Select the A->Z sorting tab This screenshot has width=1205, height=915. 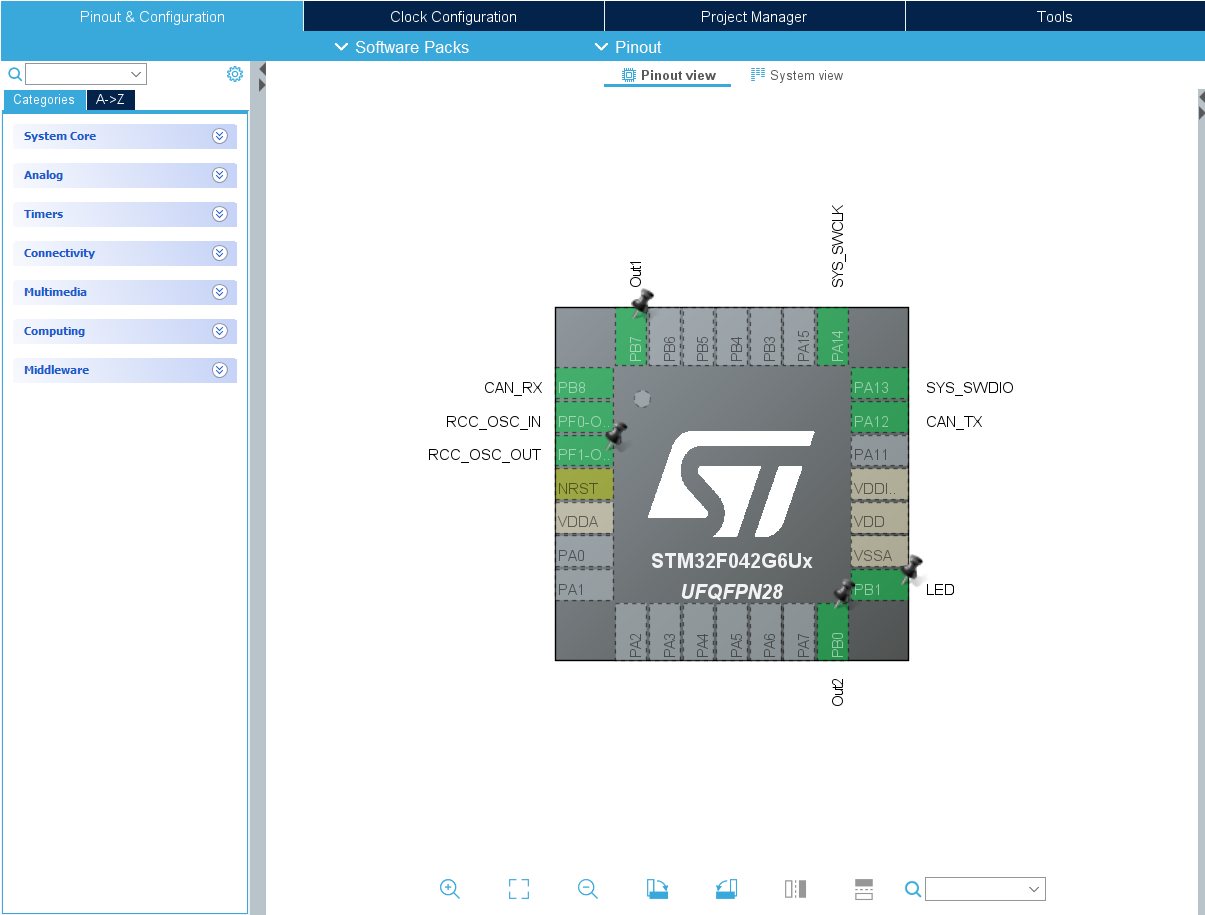(x=110, y=100)
